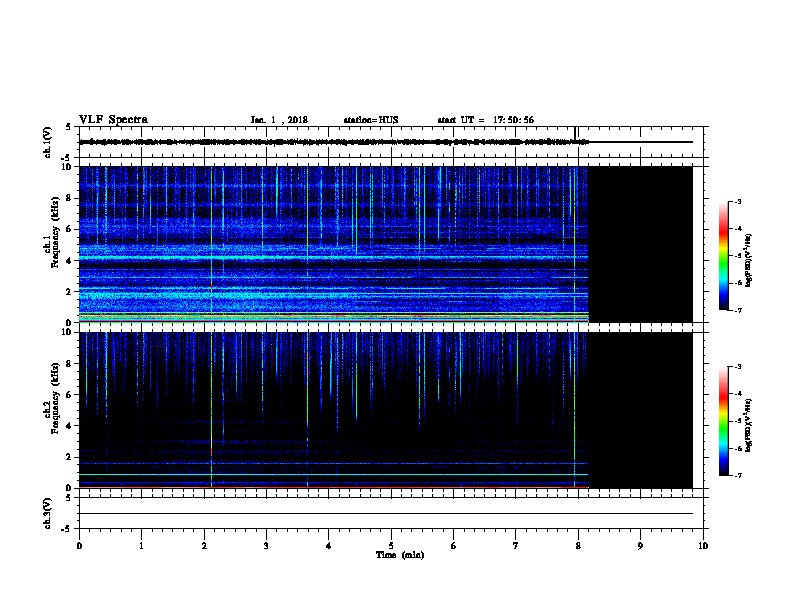
Task: Click the "ch.1(V)" waveform axis label
Action: coord(47,142)
